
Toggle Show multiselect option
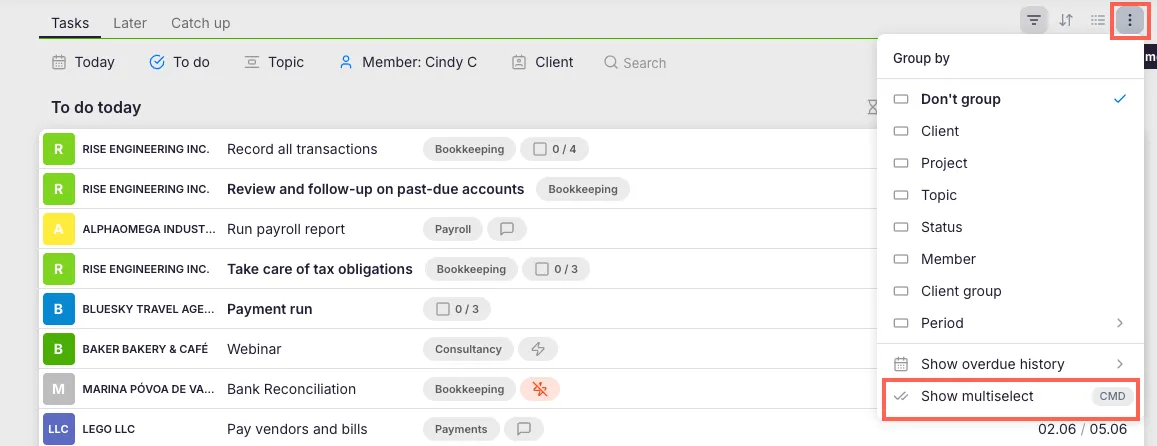pyautogui.click(x=976, y=396)
